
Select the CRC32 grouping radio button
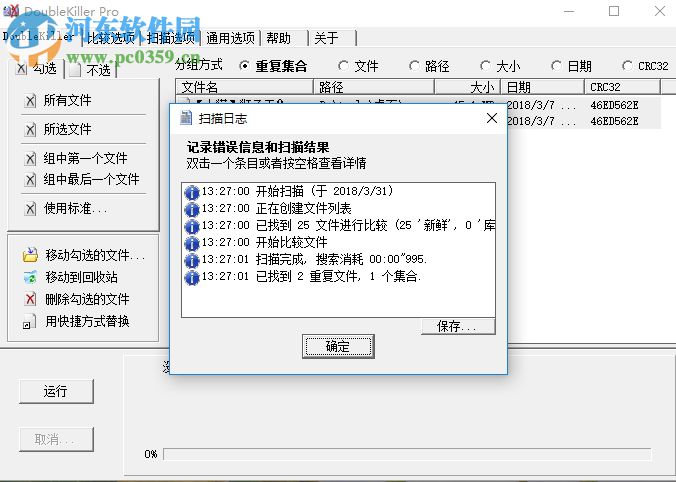(x=627, y=66)
